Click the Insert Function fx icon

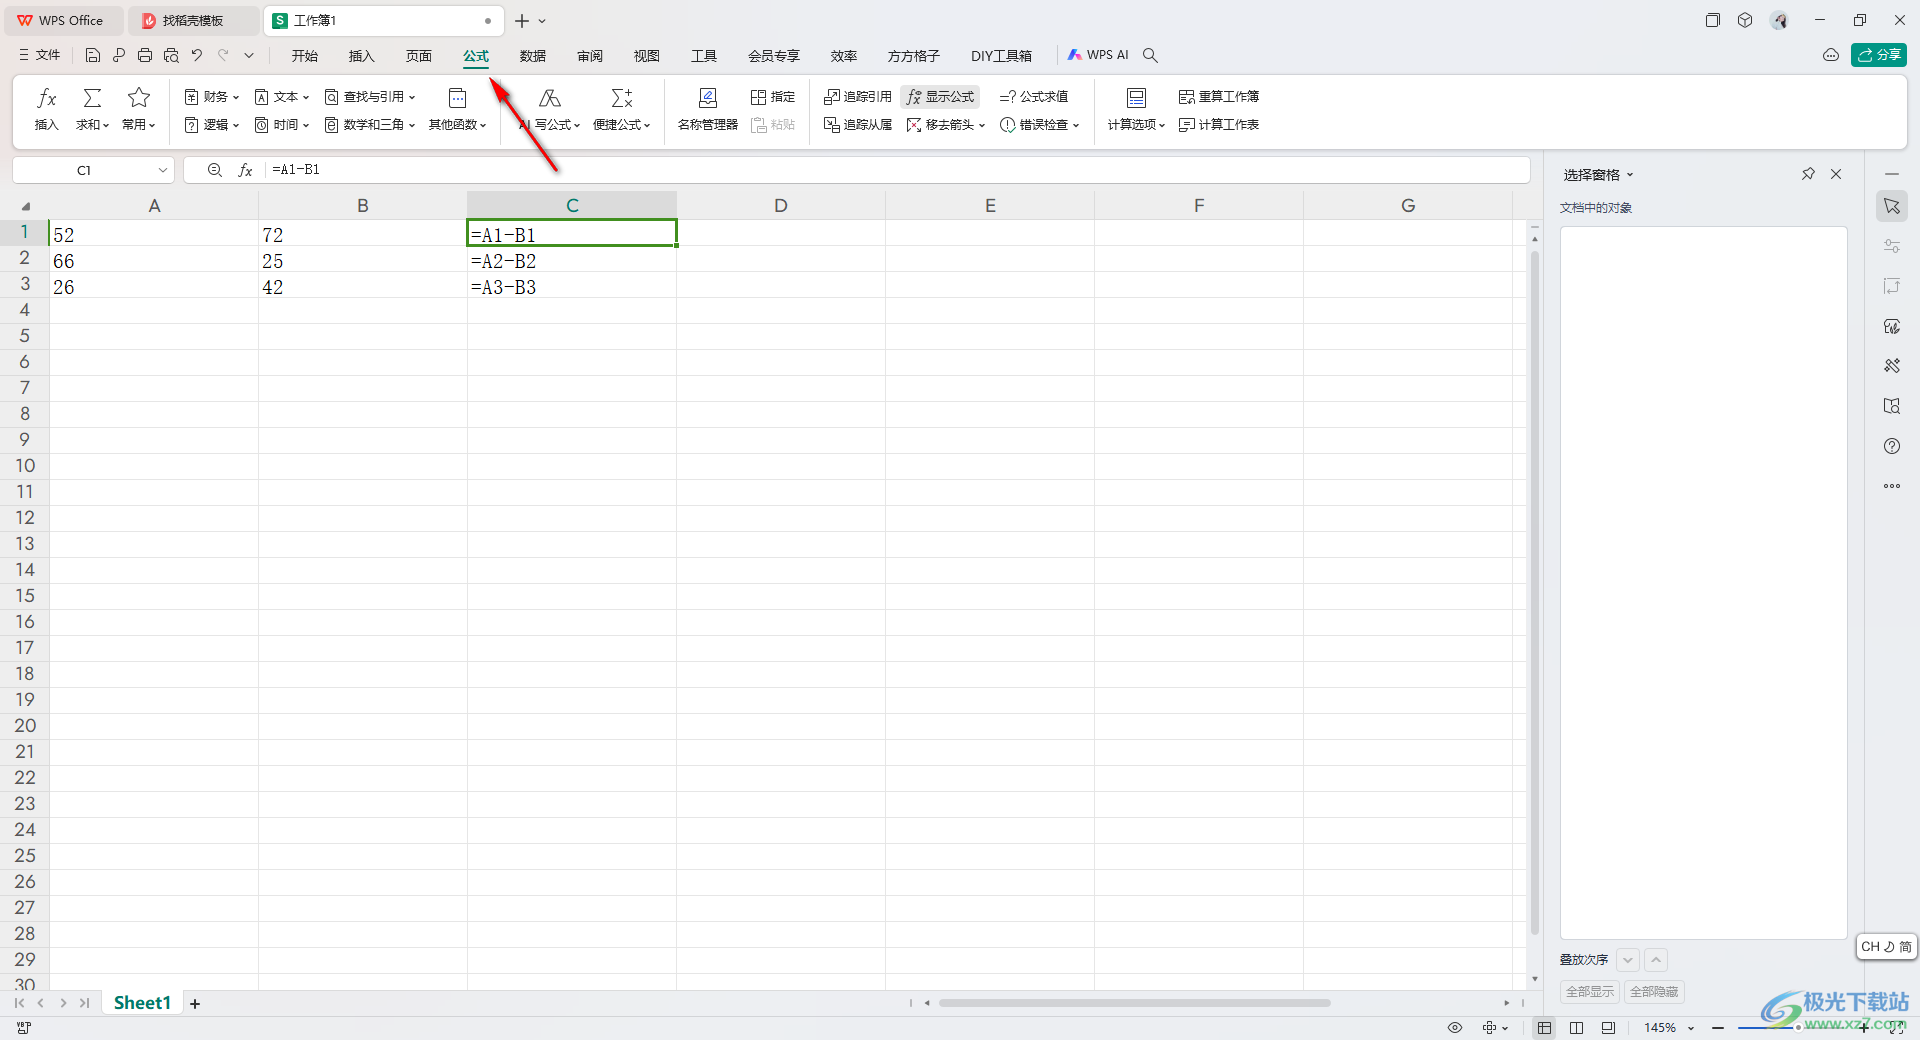(47, 98)
